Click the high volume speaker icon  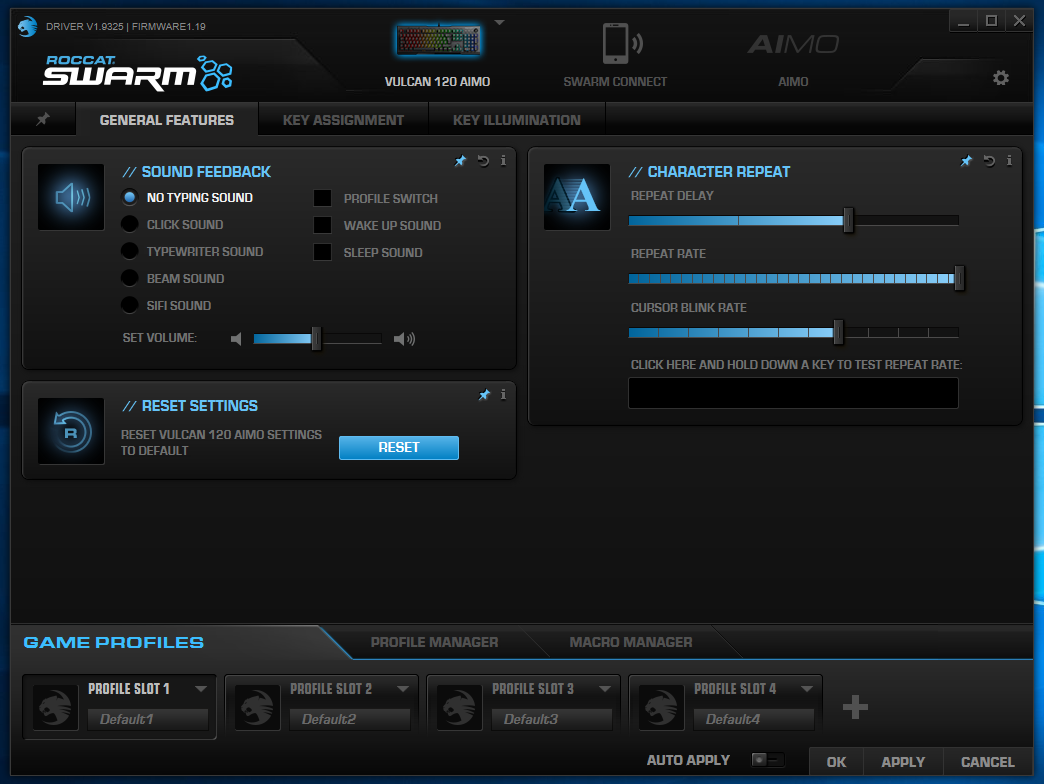pos(404,339)
